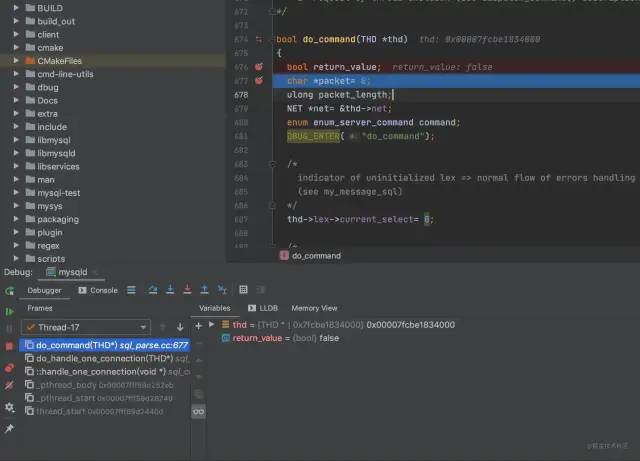This screenshot has width=640, height=461.
Task: Open the Thread-17 thread dropdown
Action: coord(86,327)
